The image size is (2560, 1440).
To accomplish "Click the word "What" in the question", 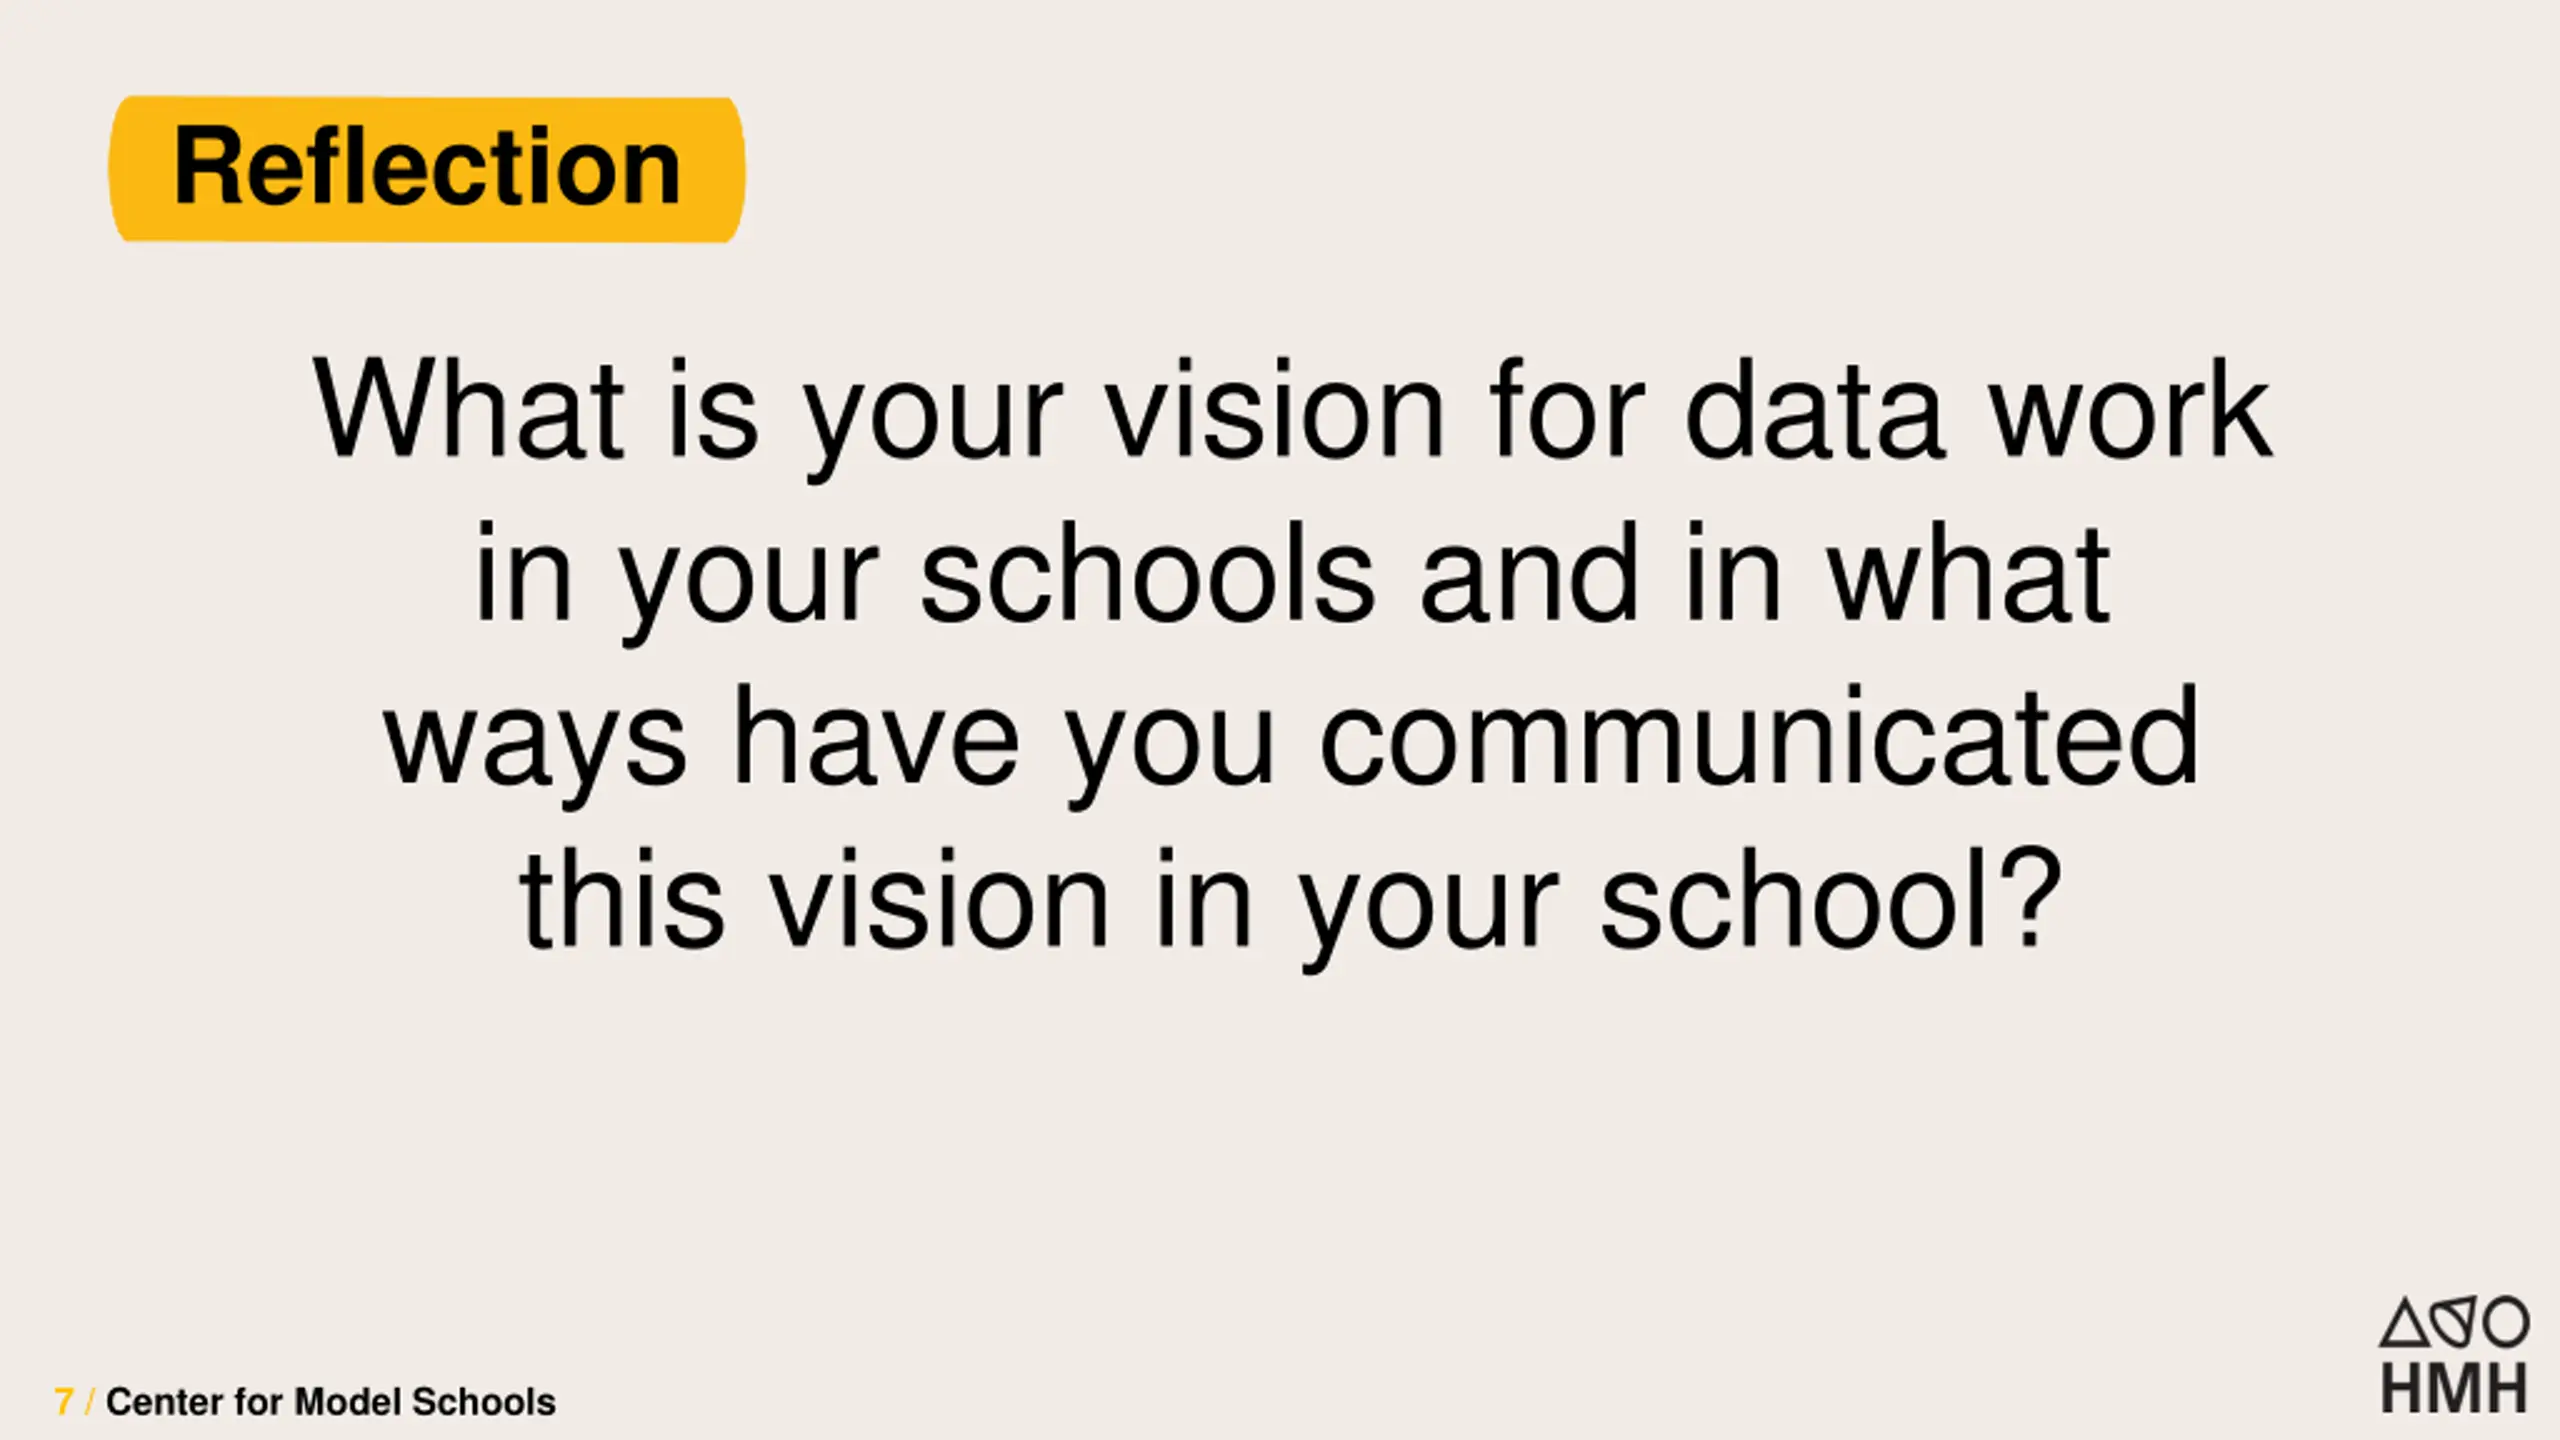I will click(x=469, y=409).
